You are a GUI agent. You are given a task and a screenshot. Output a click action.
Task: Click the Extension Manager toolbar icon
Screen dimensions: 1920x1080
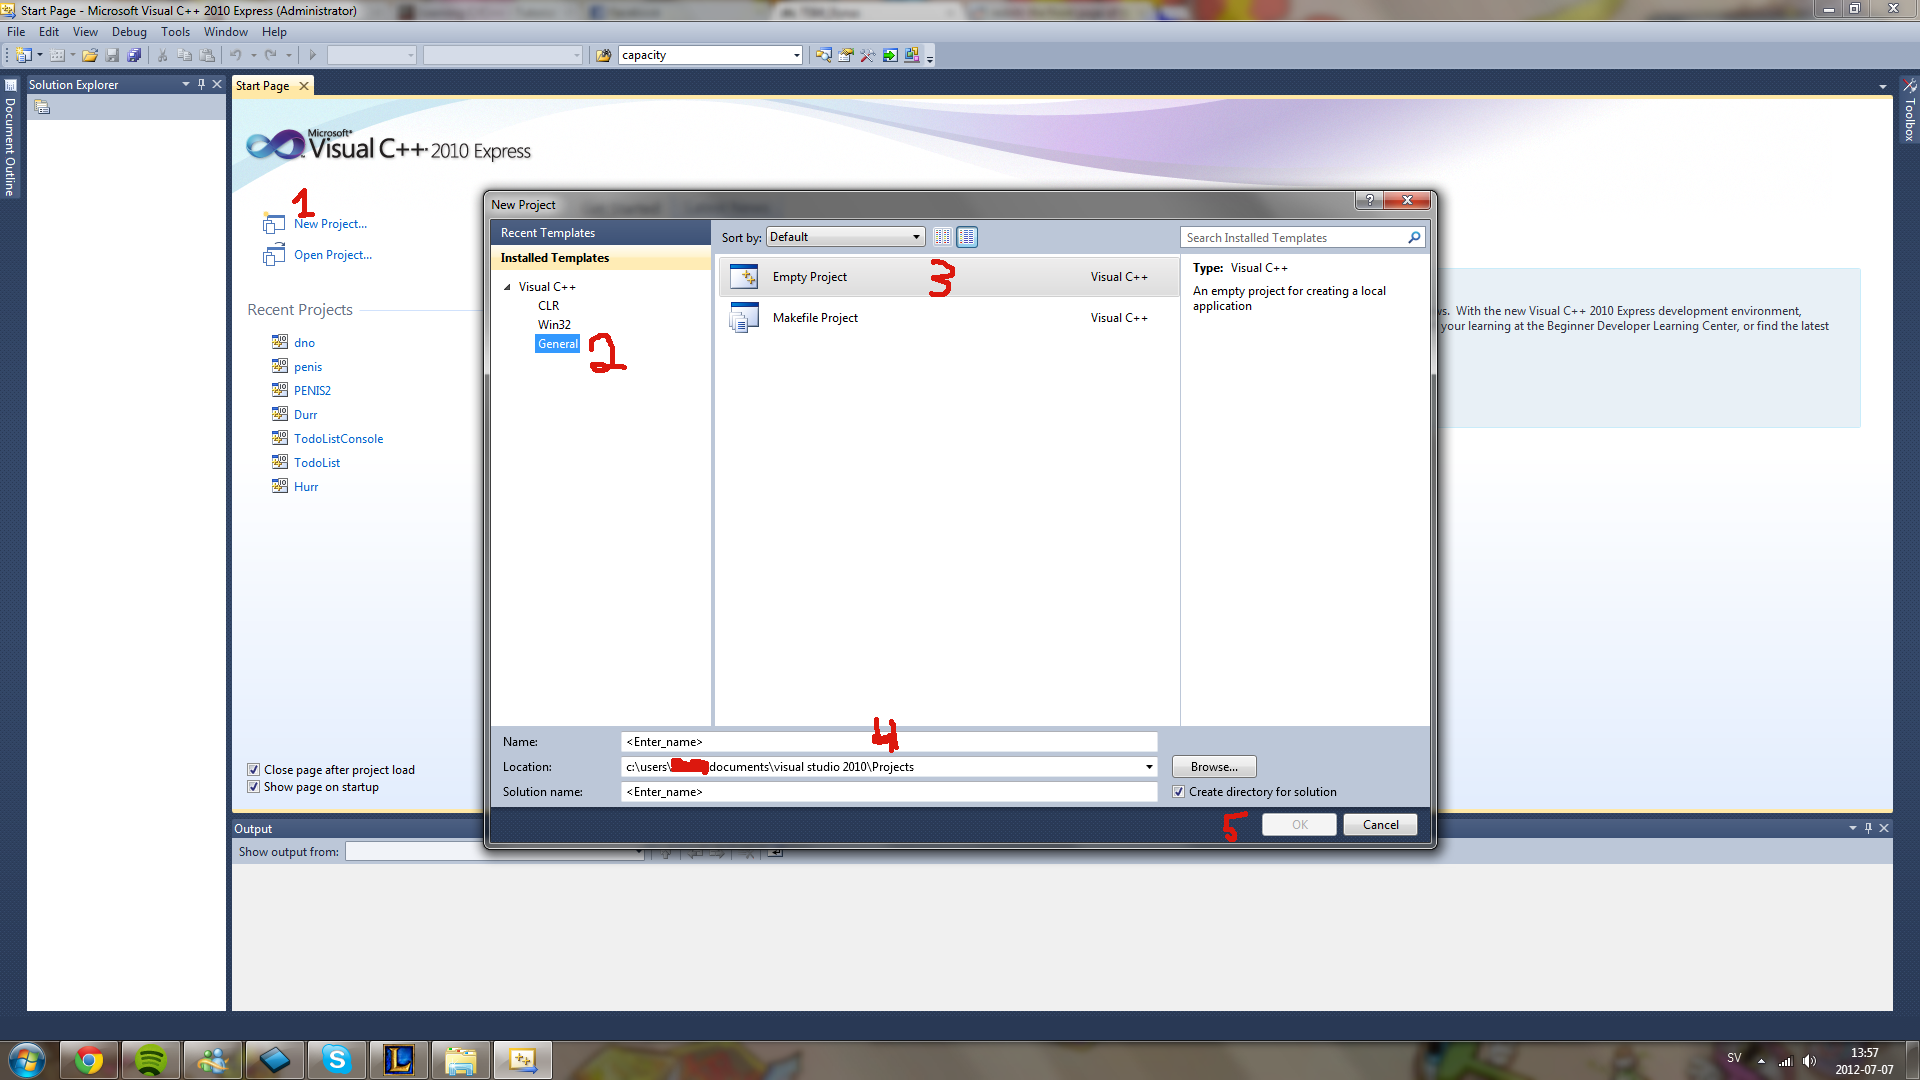(x=911, y=55)
